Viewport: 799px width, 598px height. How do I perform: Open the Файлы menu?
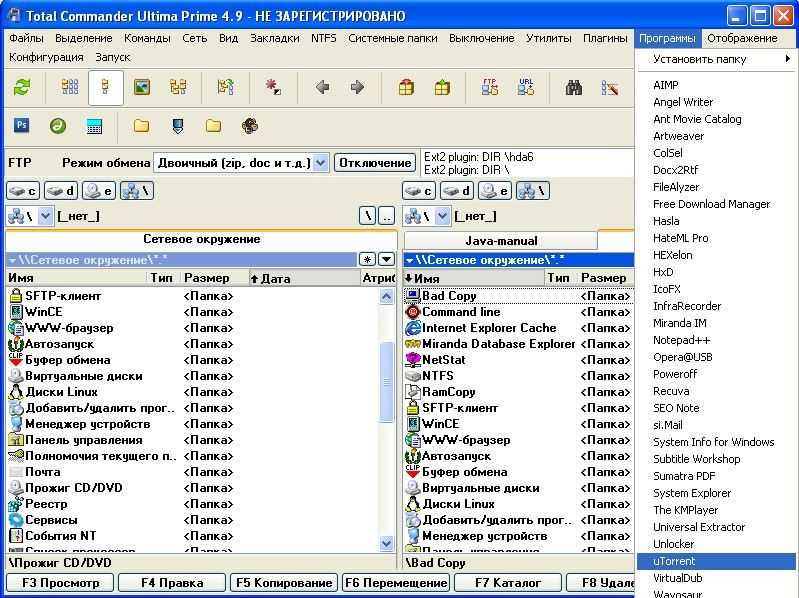click(26, 38)
